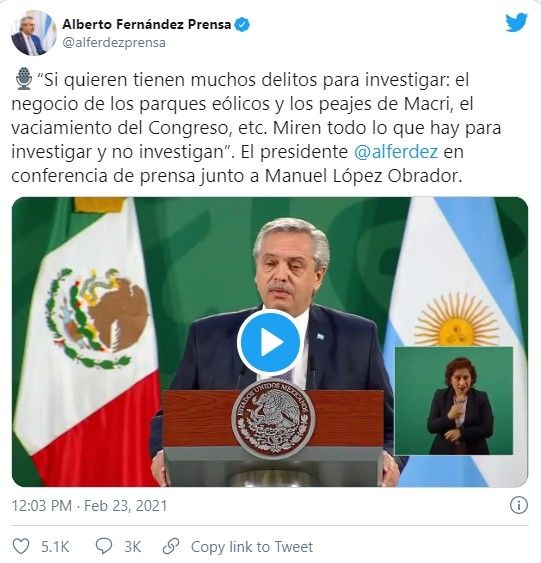The image size is (541, 563).
Task: Click the tweet text about Macri
Action: tap(257, 127)
